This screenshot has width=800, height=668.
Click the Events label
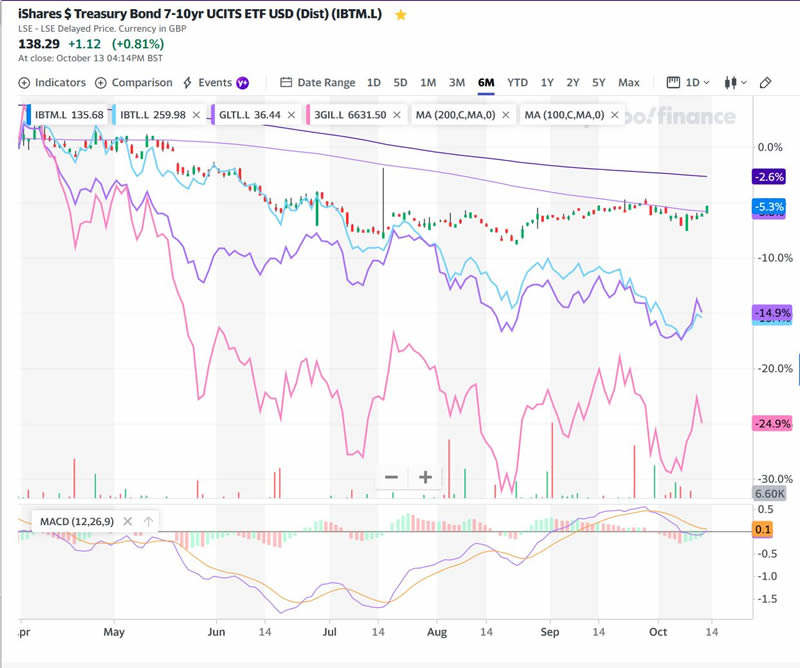coord(215,83)
